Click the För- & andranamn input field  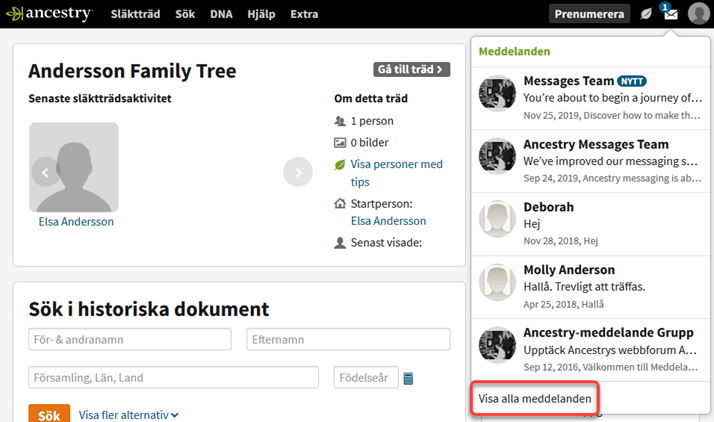point(130,339)
